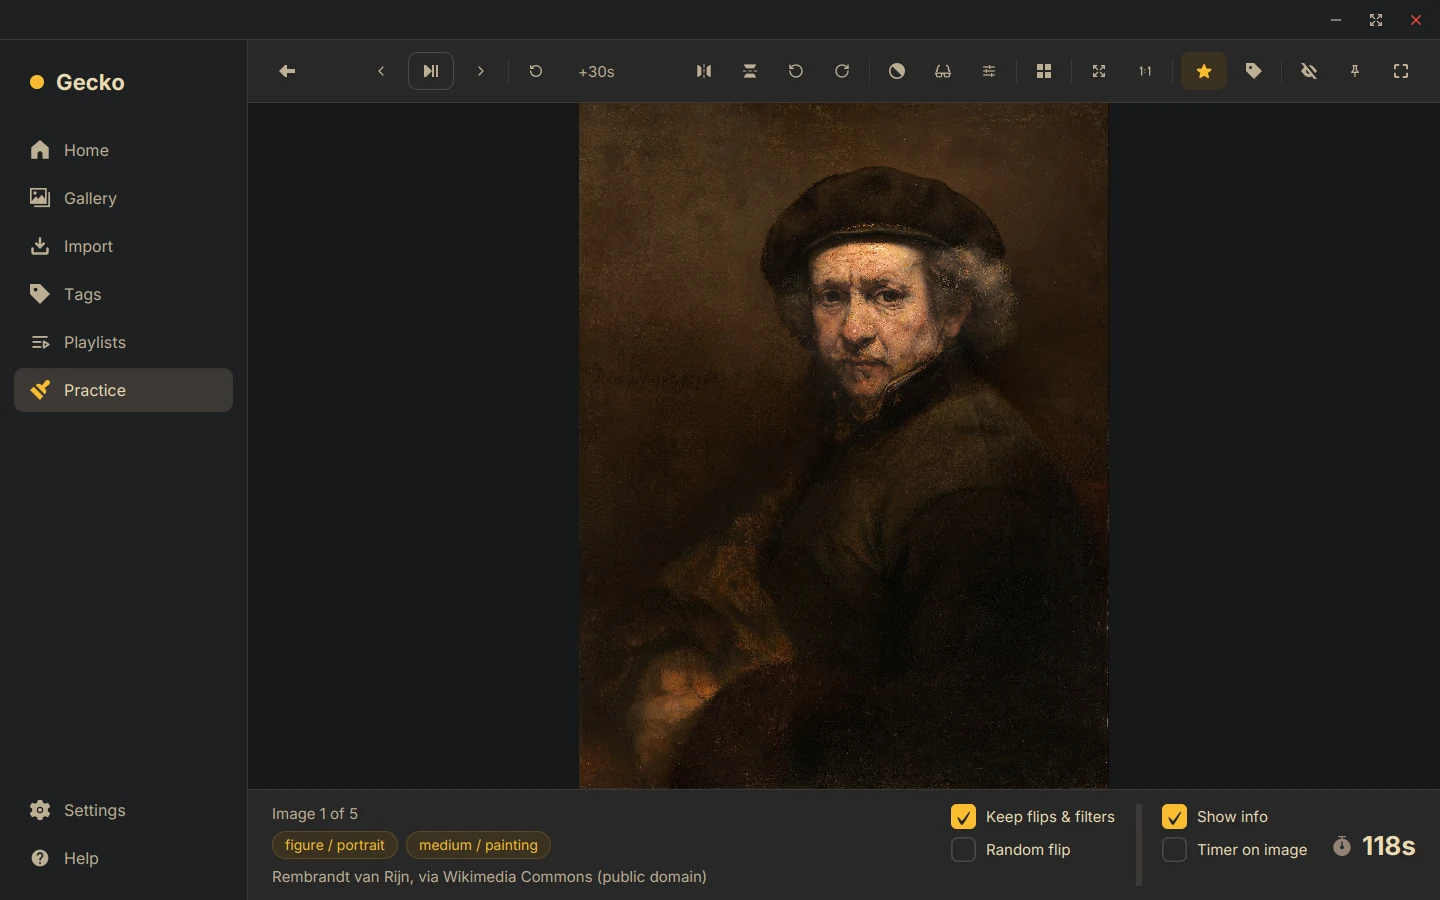Rotate the image clockwise

coord(842,71)
